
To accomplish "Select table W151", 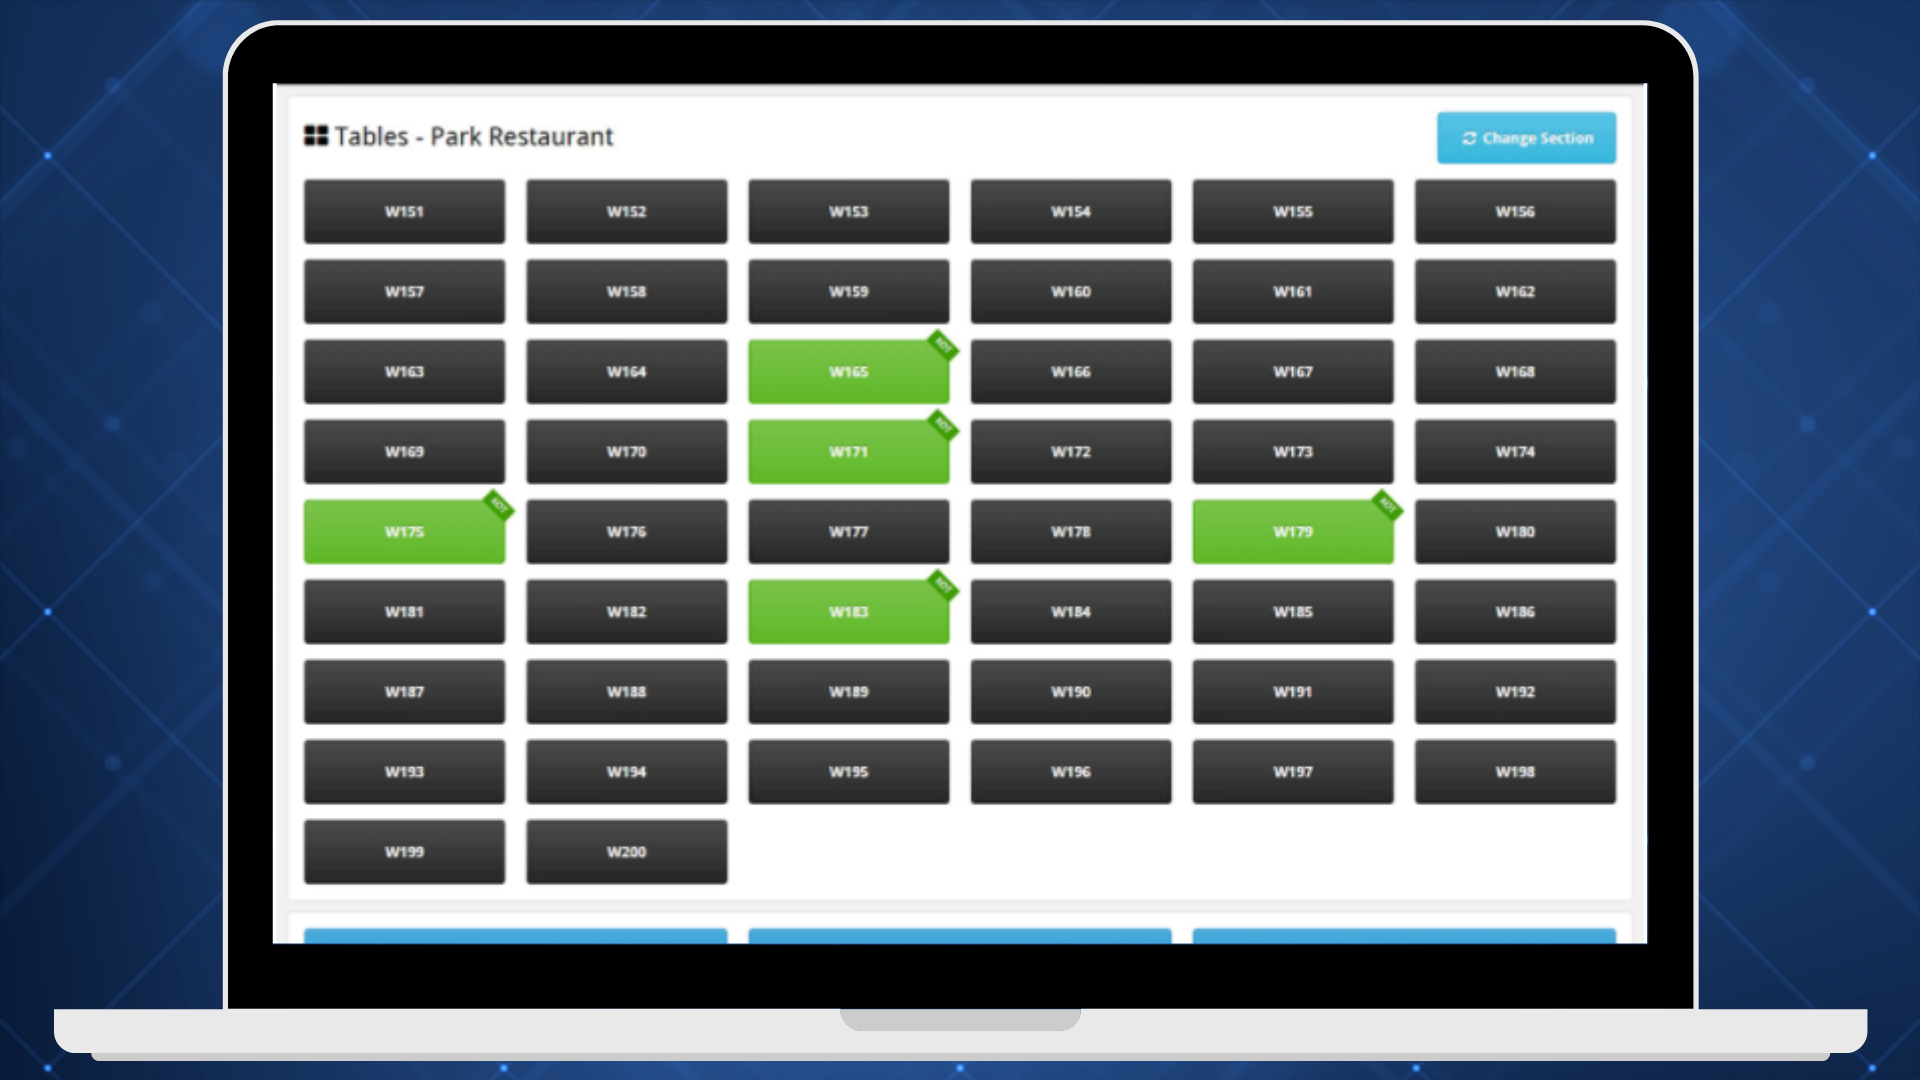I will click(404, 212).
